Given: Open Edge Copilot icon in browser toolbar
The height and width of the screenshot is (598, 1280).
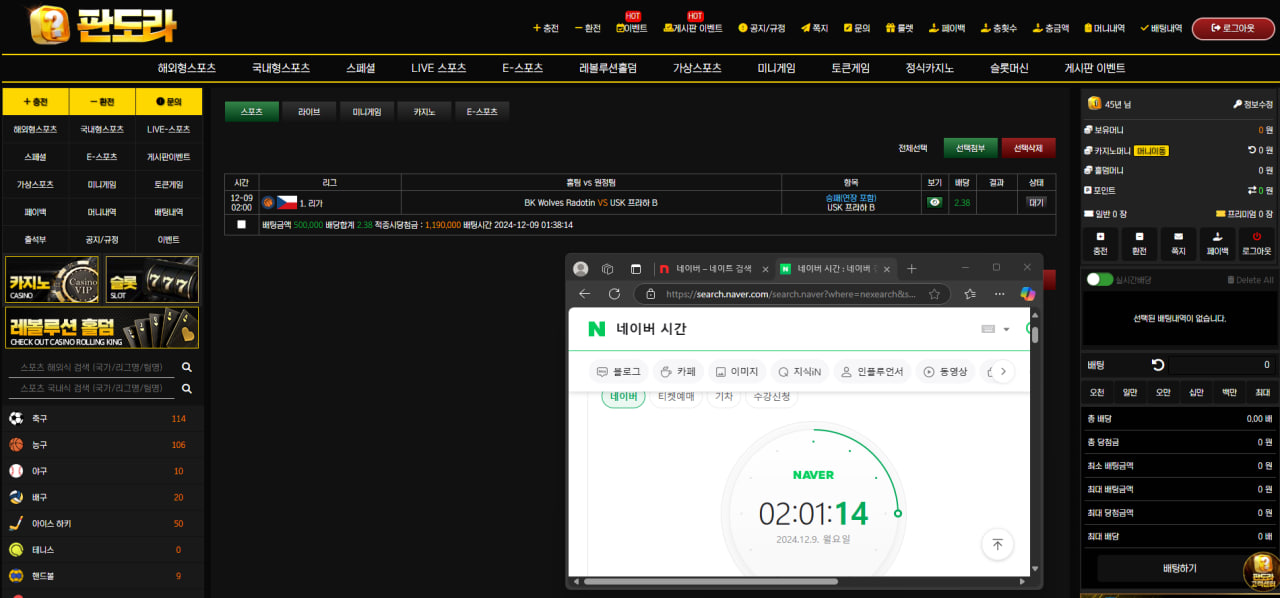Looking at the screenshot, I should [x=1026, y=294].
